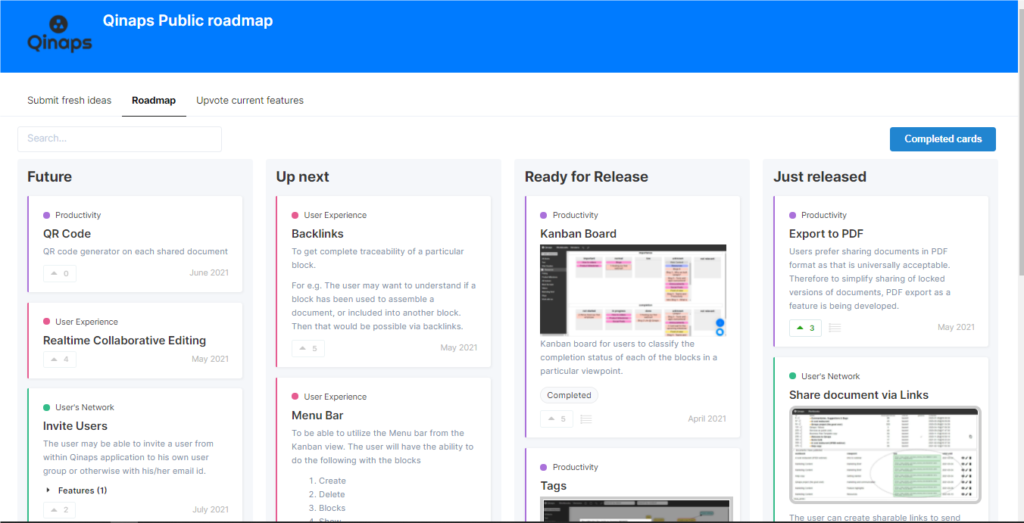
Task: Upvote the Backlinks card
Action: [308, 349]
